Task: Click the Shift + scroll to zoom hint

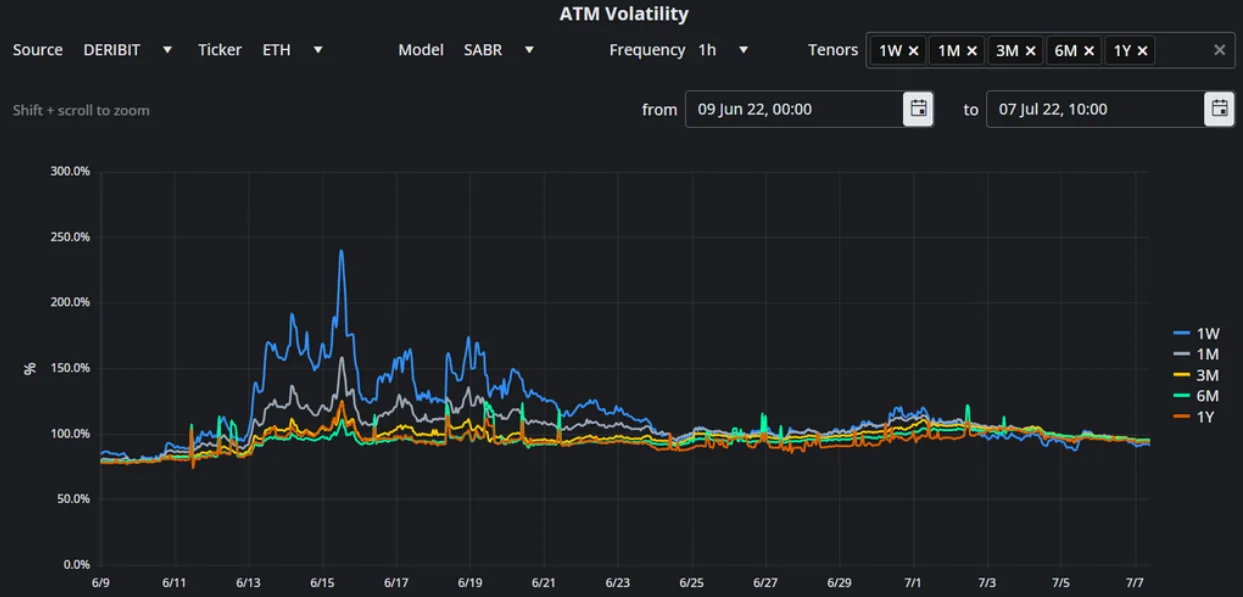Action: click(x=81, y=110)
